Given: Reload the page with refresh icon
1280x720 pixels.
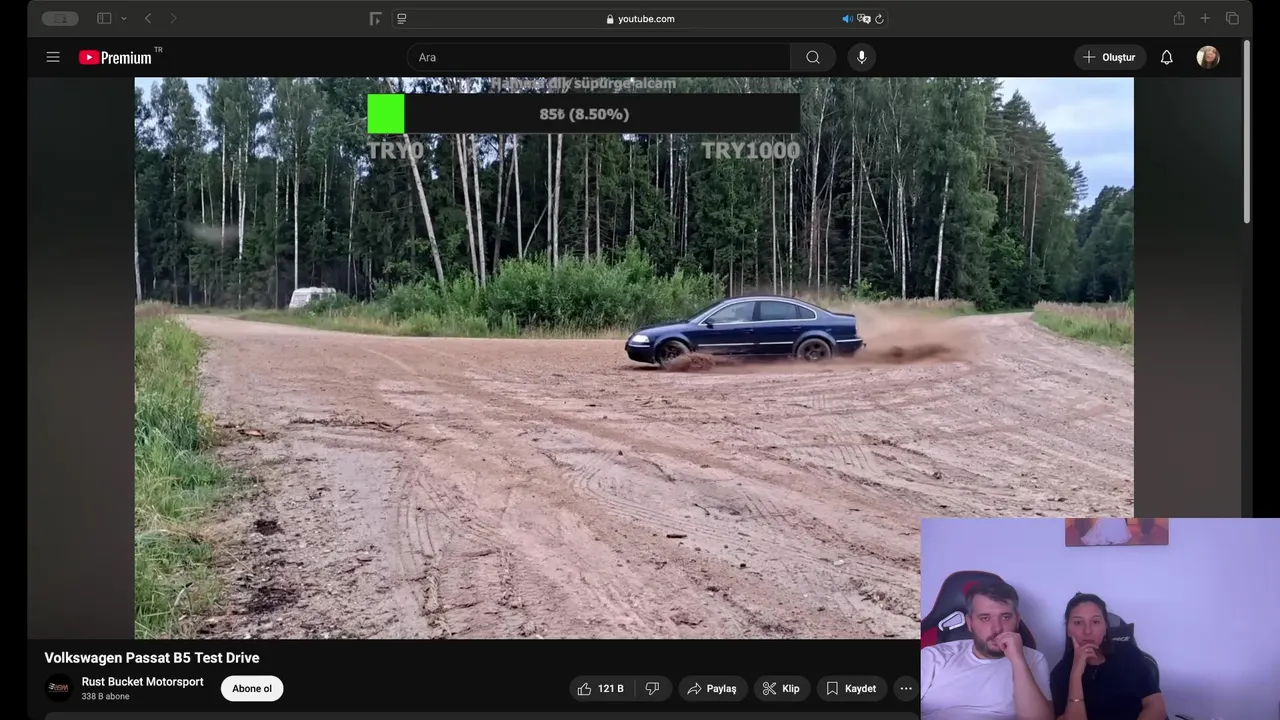Looking at the screenshot, I should 879,18.
